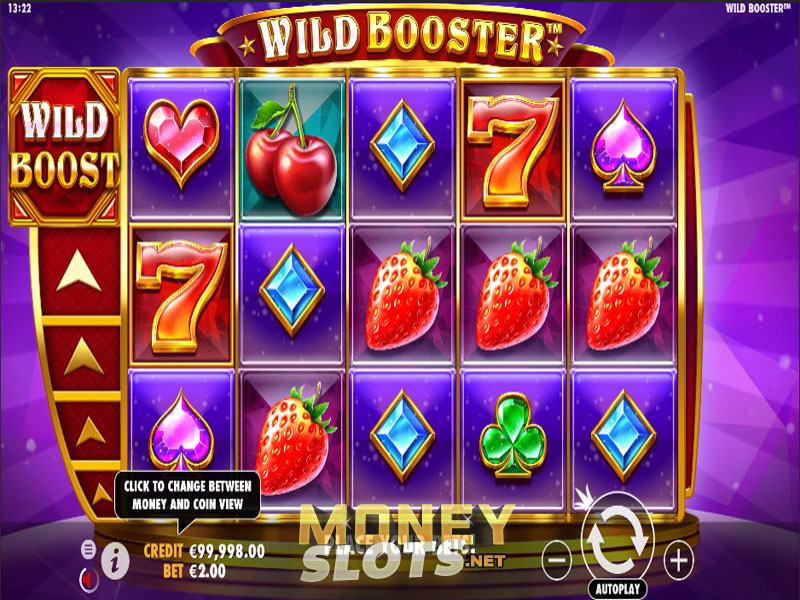Click the large Wild Boost badge

tap(64, 147)
